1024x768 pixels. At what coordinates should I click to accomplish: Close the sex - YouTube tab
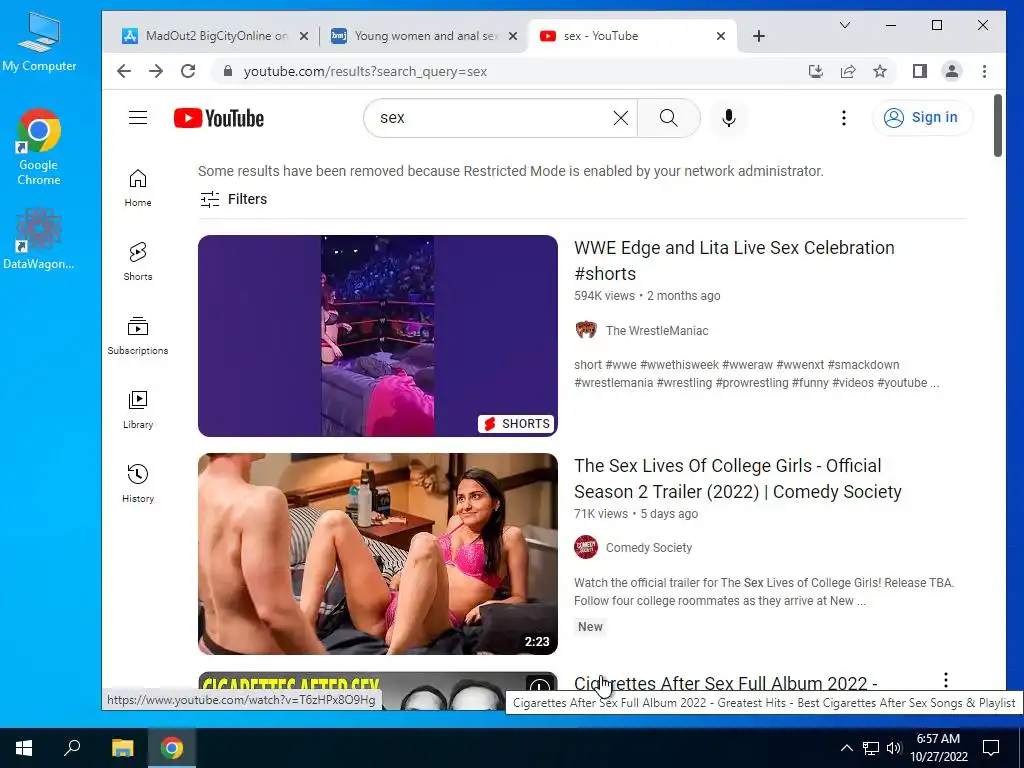pos(720,36)
